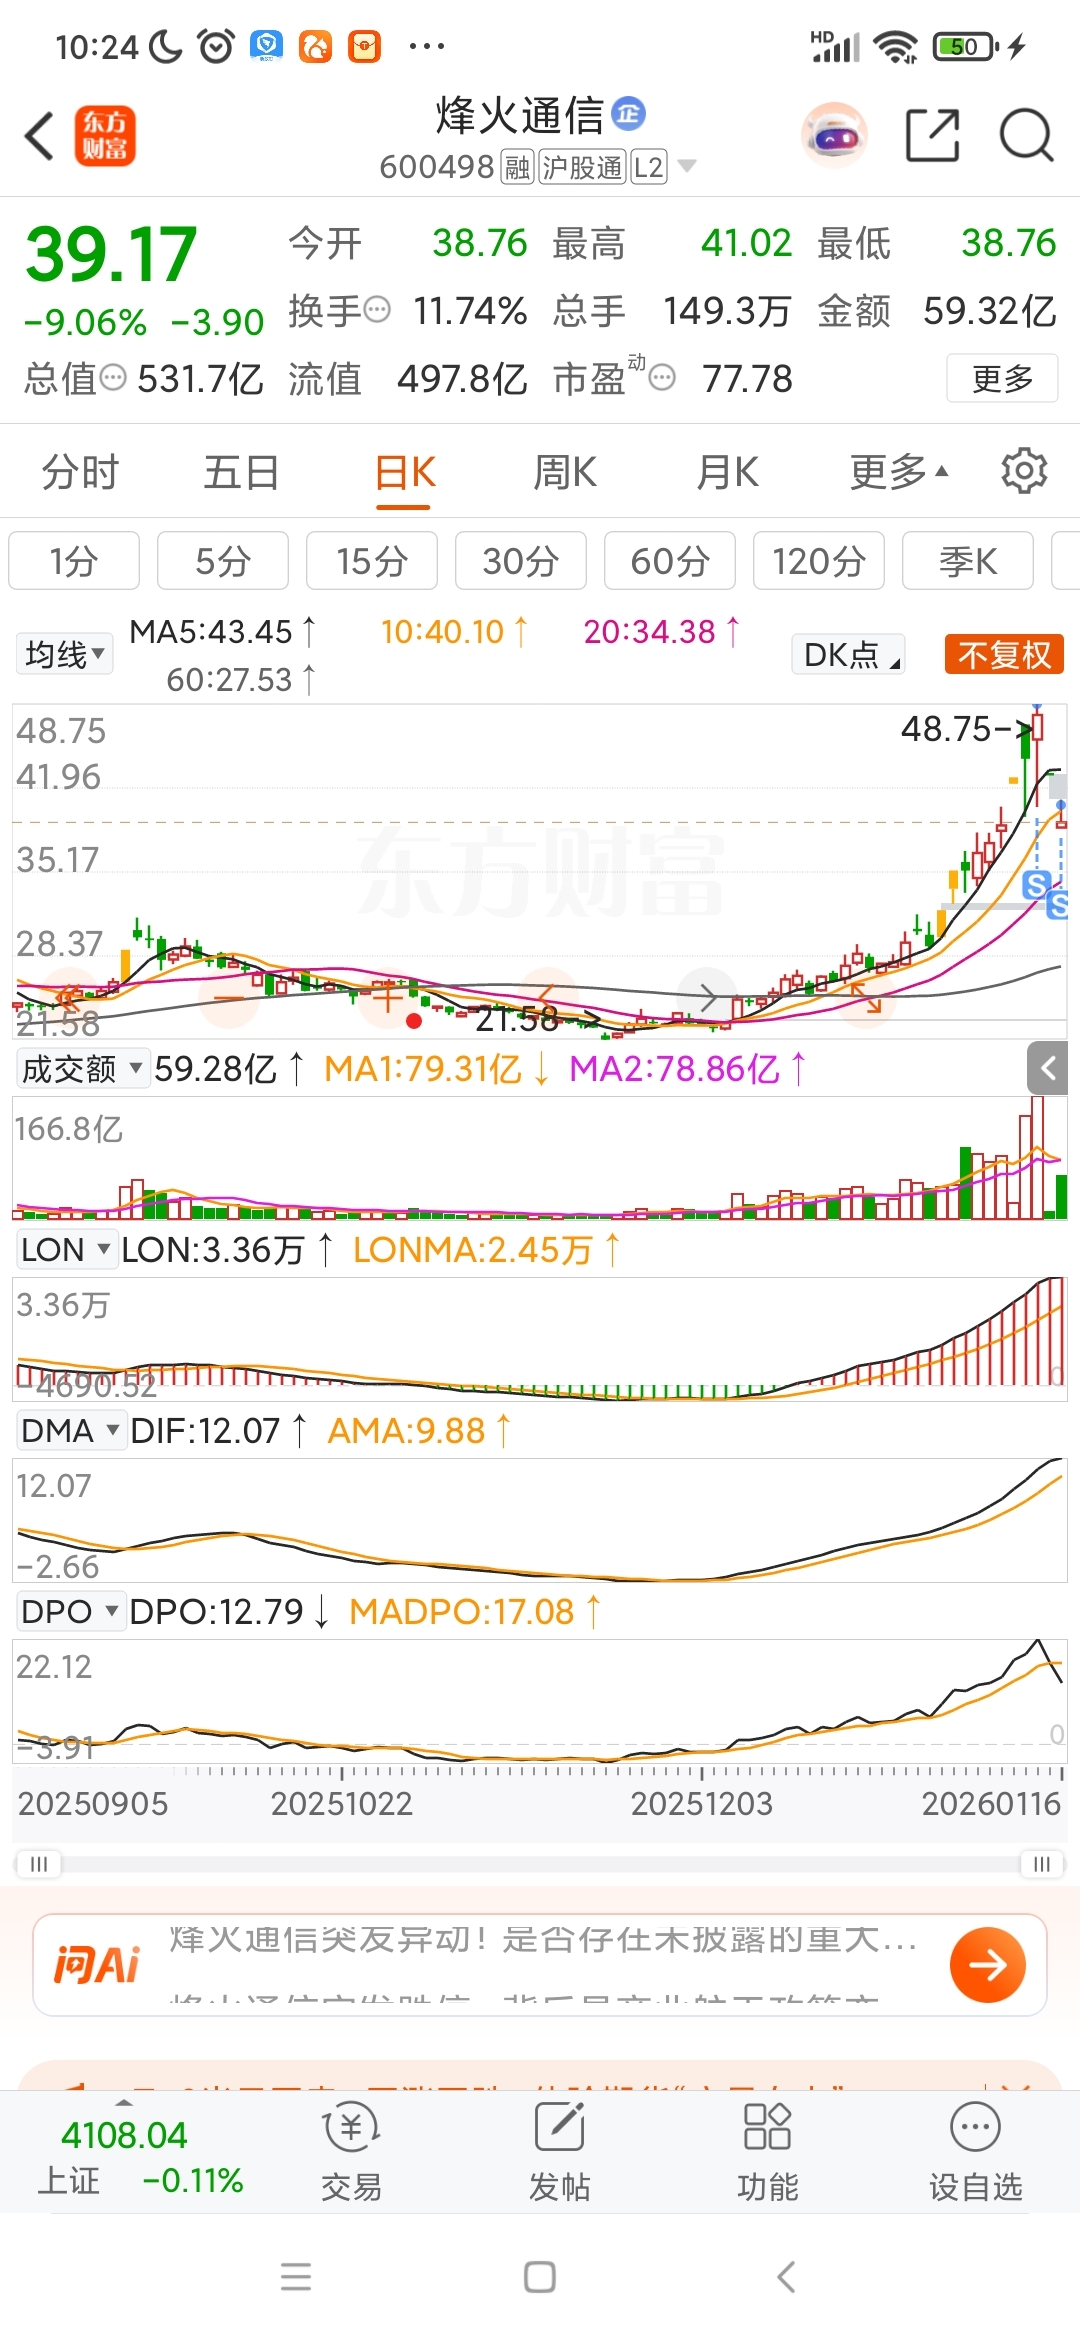Open DPO indicator dropdown
The height and width of the screenshot is (2340, 1080).
click(71, 1612)
